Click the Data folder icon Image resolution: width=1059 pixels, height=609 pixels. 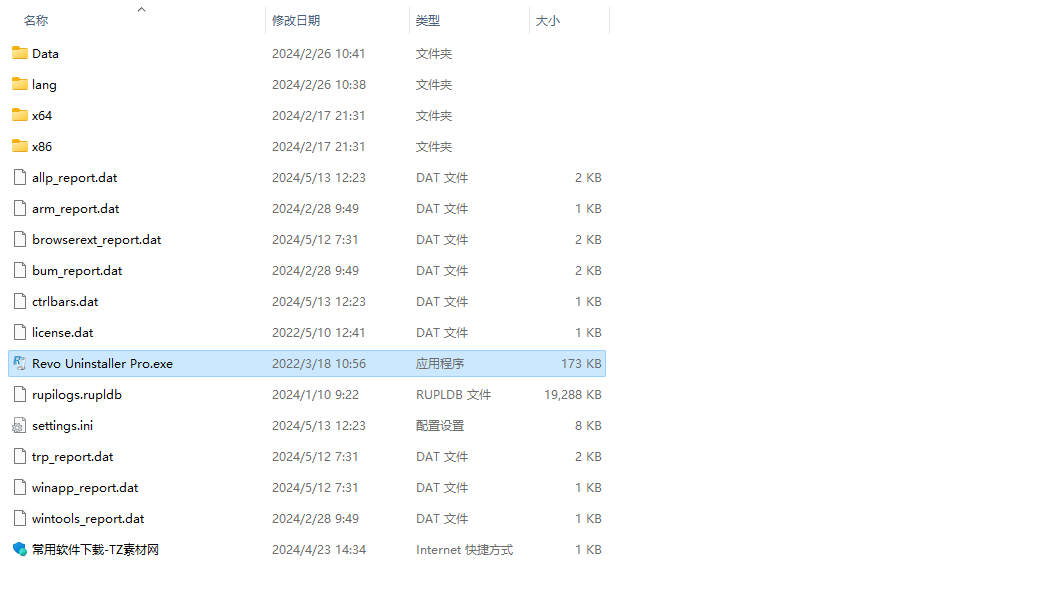[20, 53]
